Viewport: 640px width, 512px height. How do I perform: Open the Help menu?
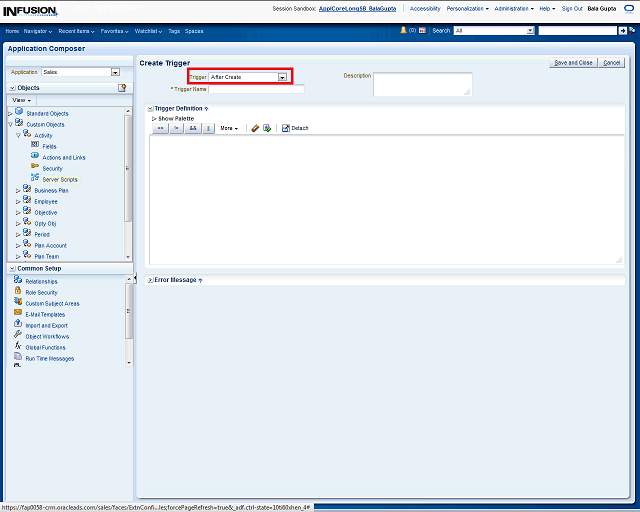point(547,9)
